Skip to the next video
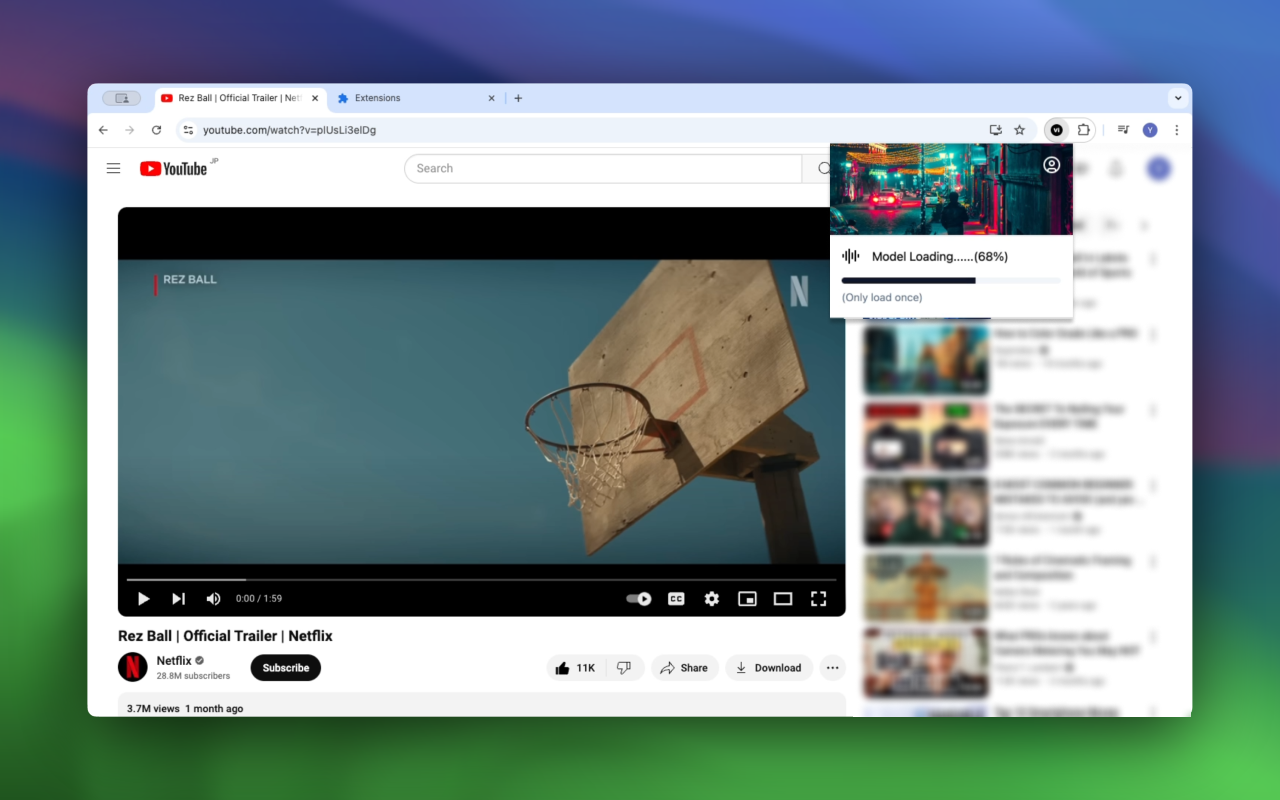Screen dimensions: 1280x800 pos(178,599)
